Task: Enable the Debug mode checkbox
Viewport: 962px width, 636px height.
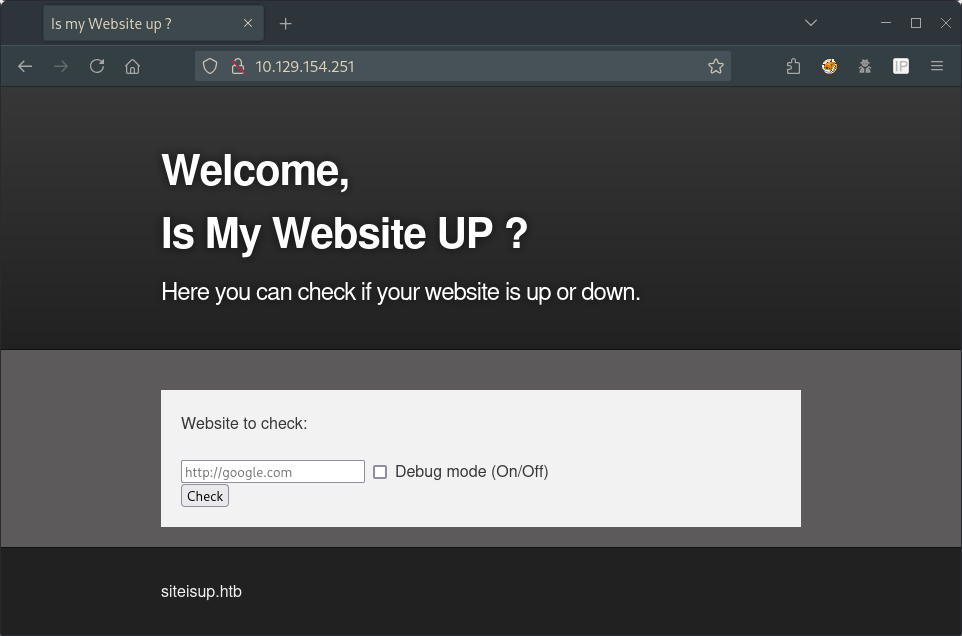Action: pos(380,472)
